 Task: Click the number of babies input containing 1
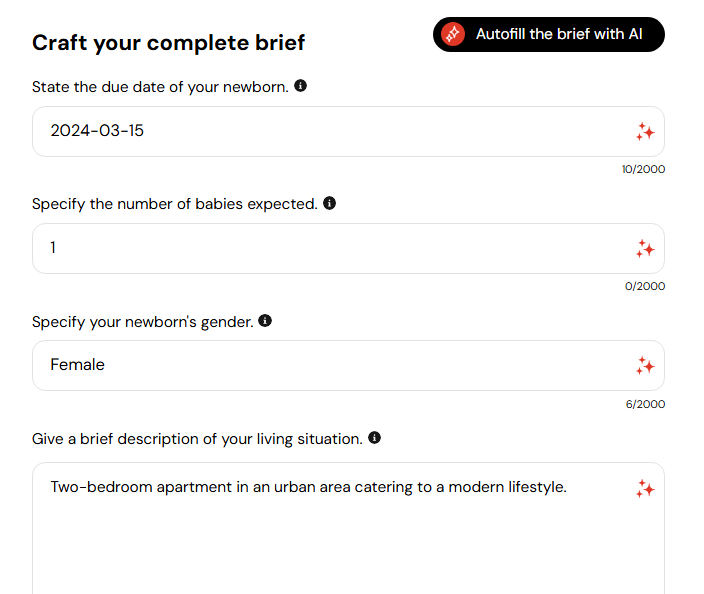(x=348, y=249)
